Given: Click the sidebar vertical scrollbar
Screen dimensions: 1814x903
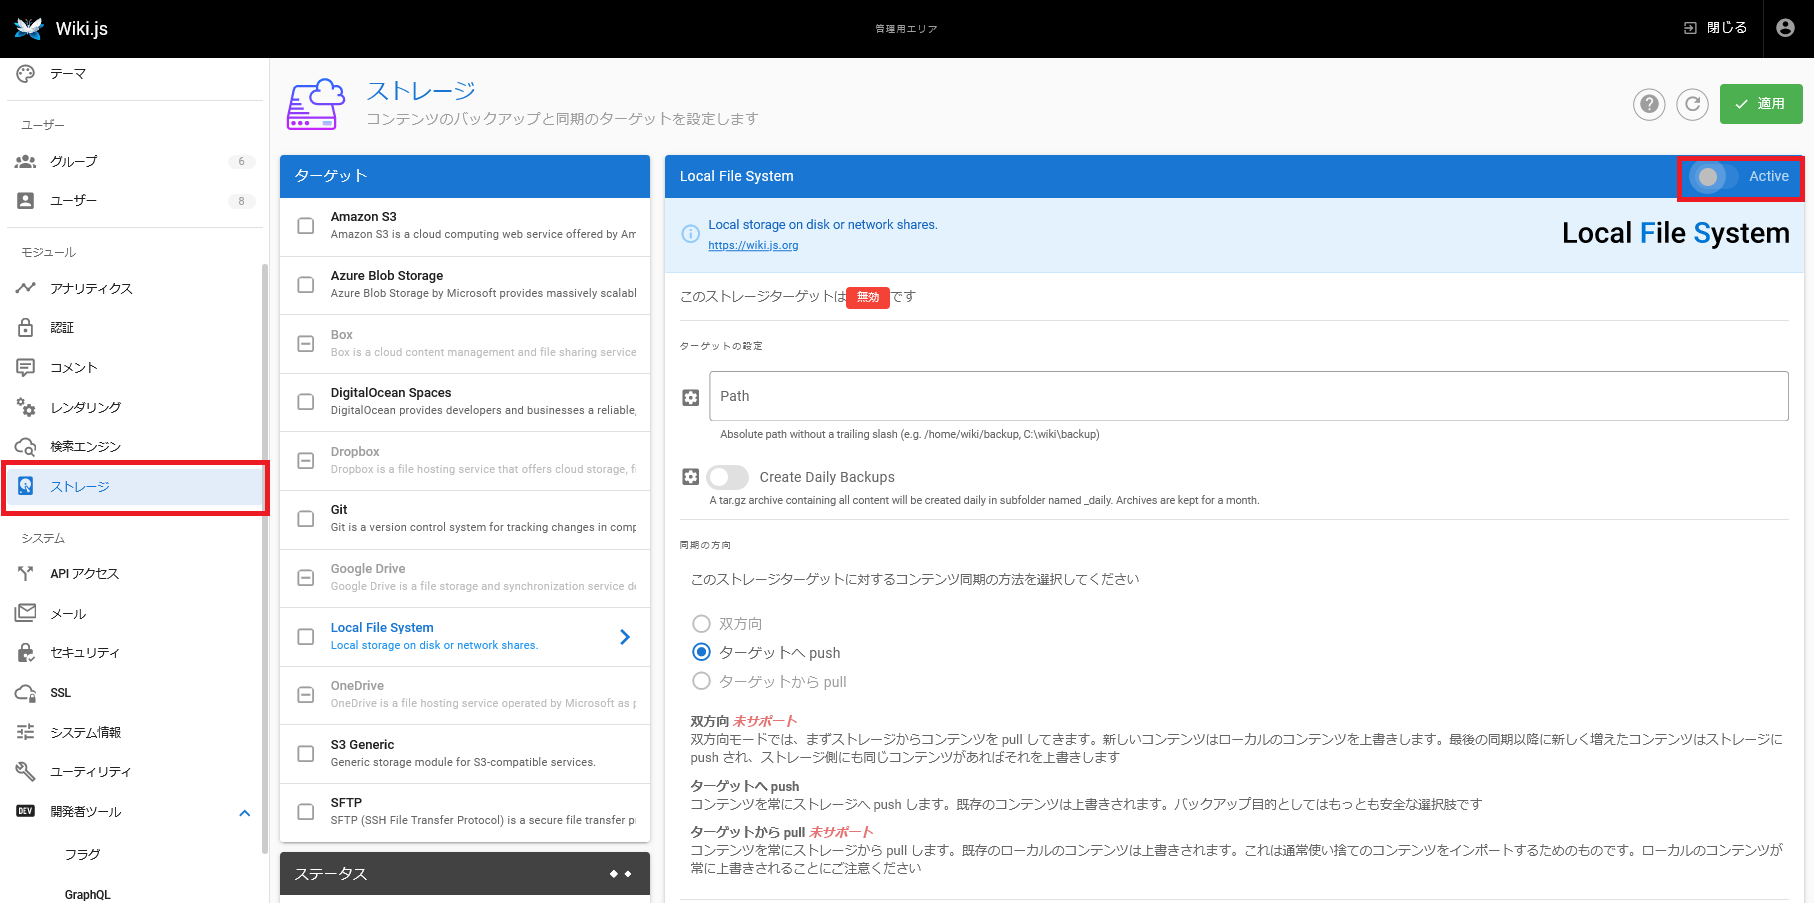Looking at the screenshot, I should point(265,558).
